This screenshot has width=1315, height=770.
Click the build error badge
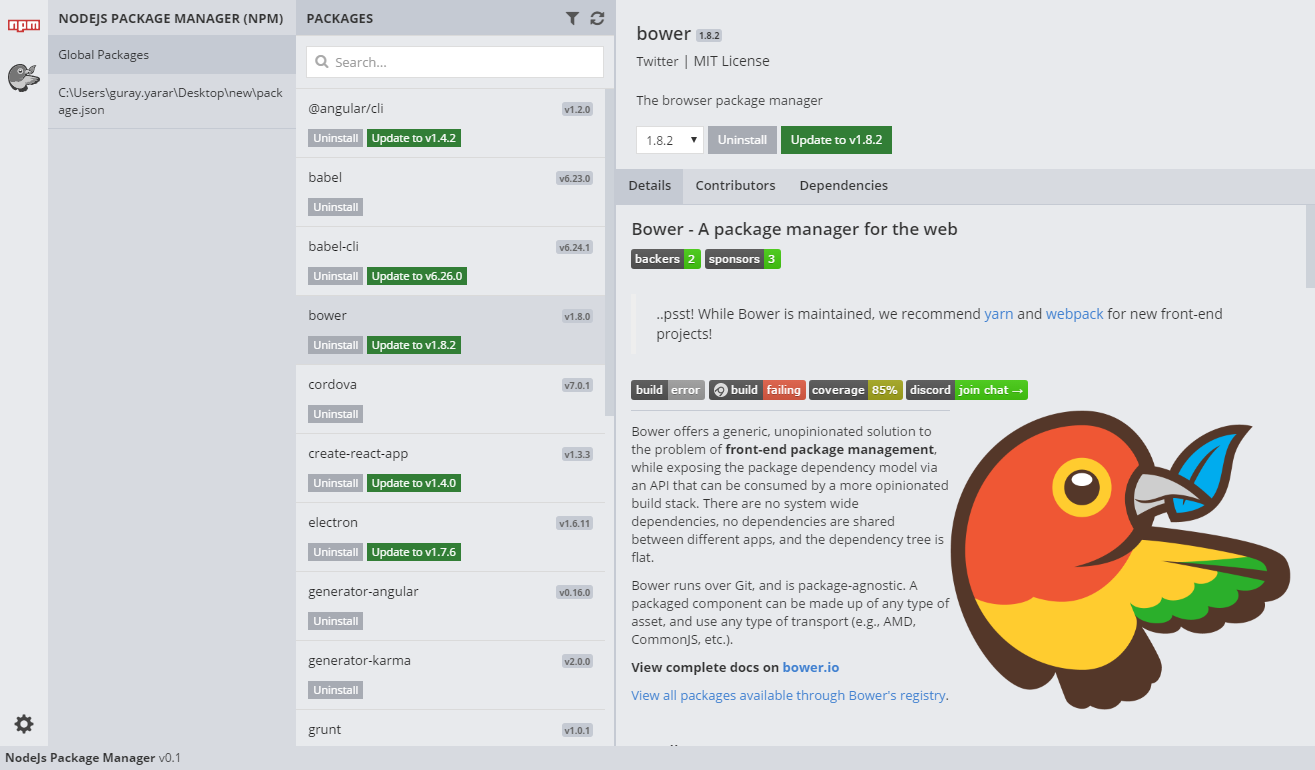point(668,390)
